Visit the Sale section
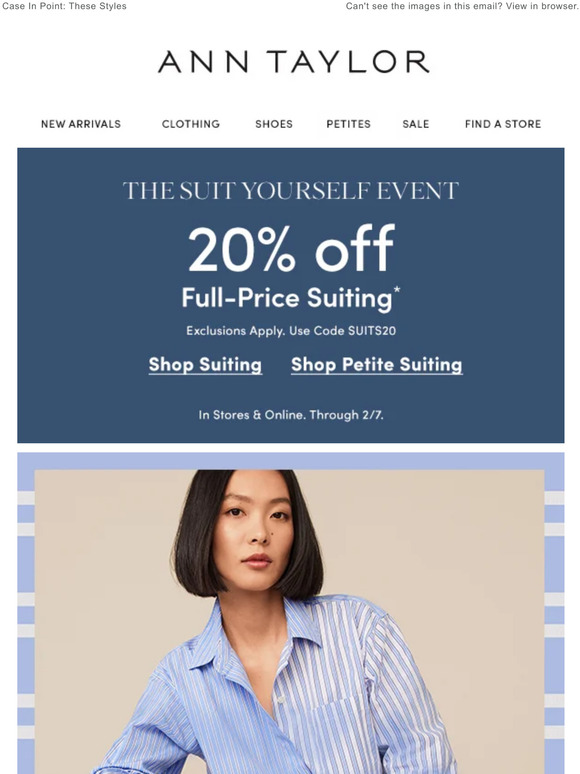The height and width of the screenshot is (774, 580). pyautogui.click(x=416, y=124)
